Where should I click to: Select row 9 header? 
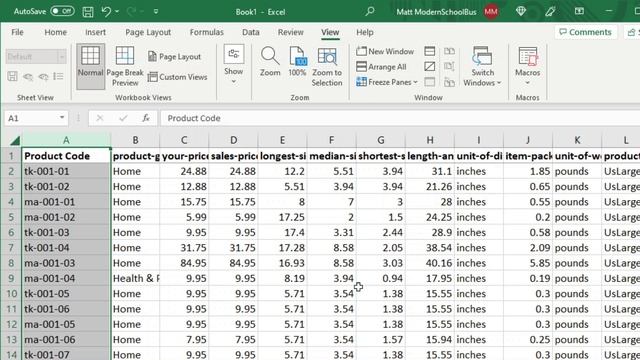11,278
